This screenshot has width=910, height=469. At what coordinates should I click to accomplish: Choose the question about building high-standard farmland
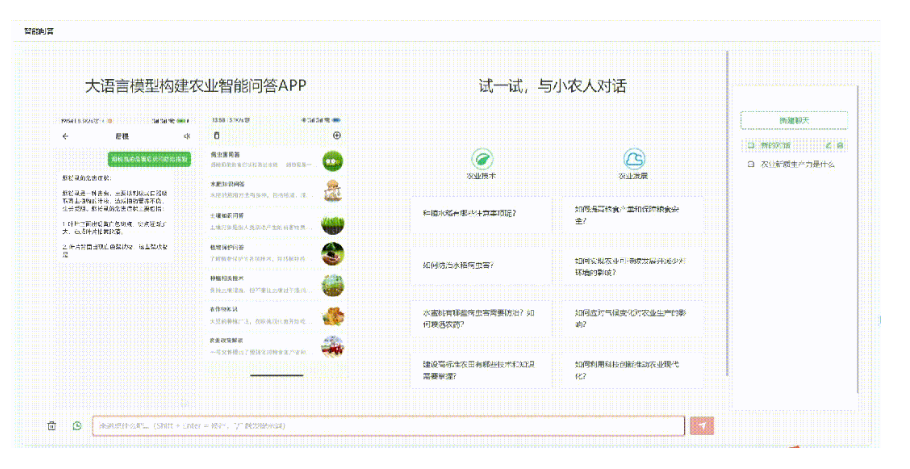(x=480, y=370)
